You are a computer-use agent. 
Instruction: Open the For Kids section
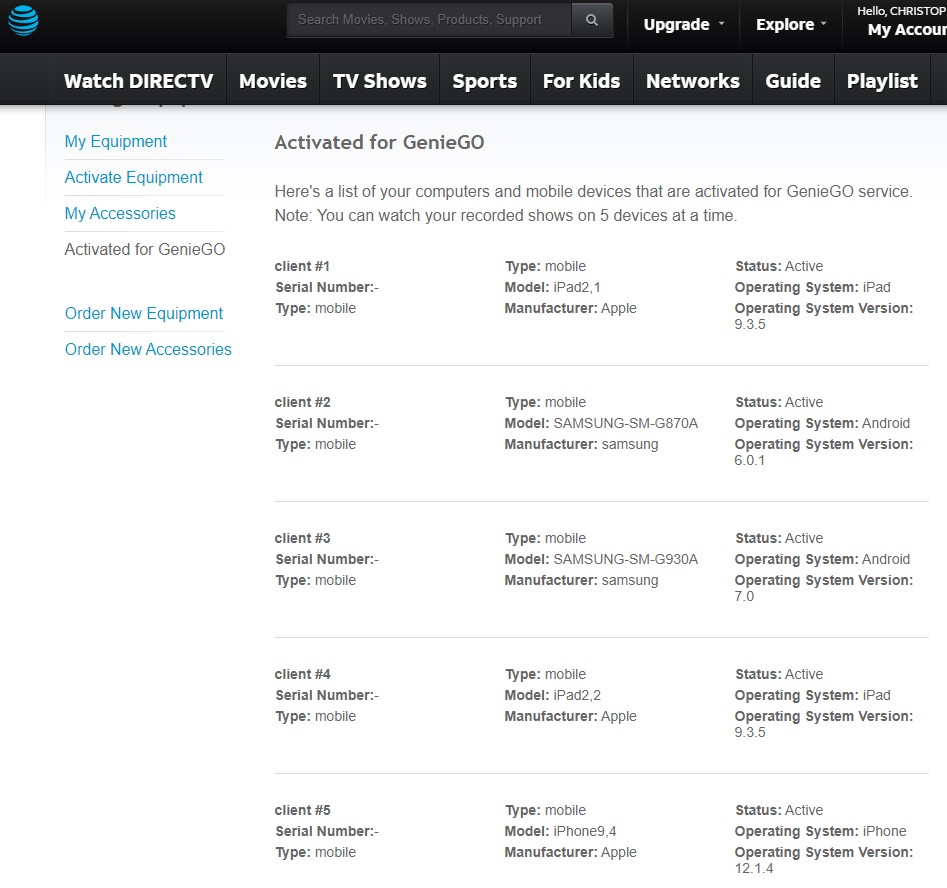[x=582, y=81]
